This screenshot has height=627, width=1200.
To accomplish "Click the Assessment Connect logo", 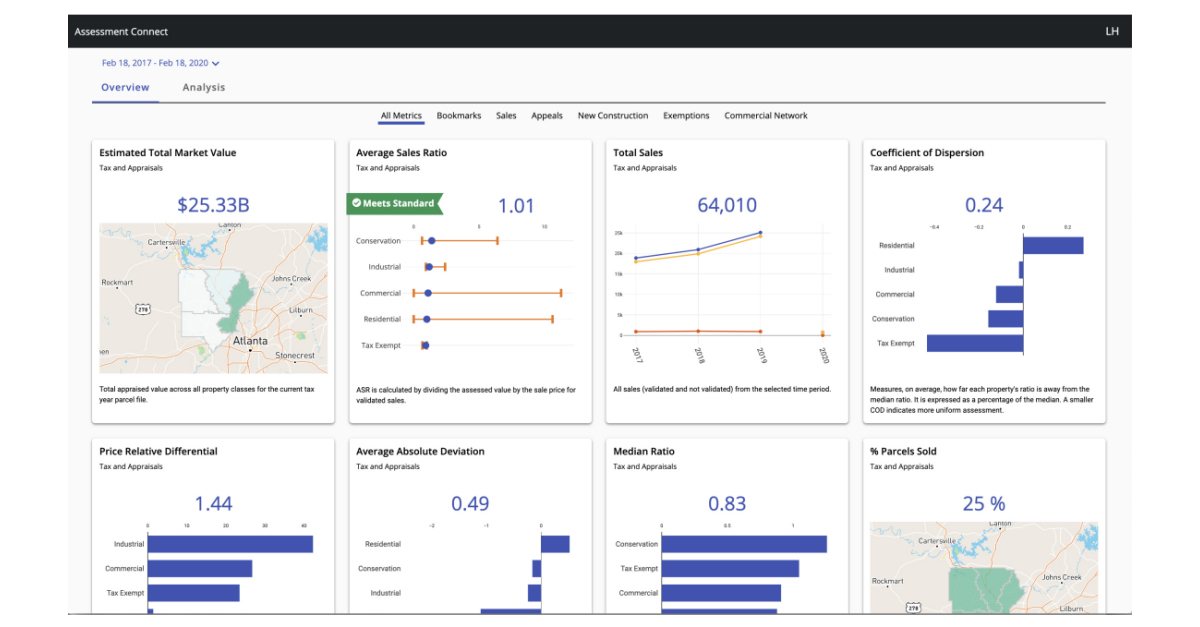I will tap(121, 31).
